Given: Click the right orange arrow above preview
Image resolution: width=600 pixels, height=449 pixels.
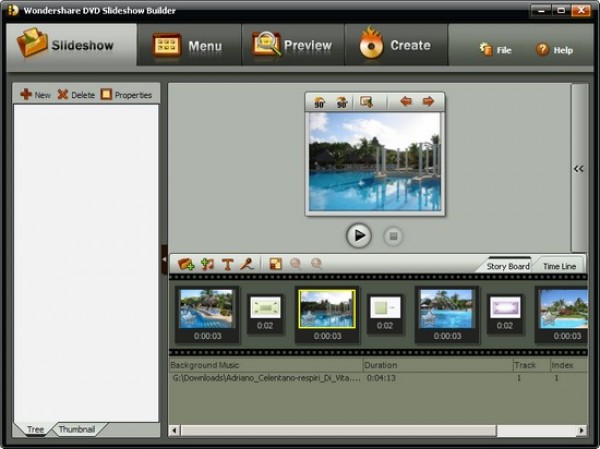Looking at the screenshot, I should [x=428, y=102].
